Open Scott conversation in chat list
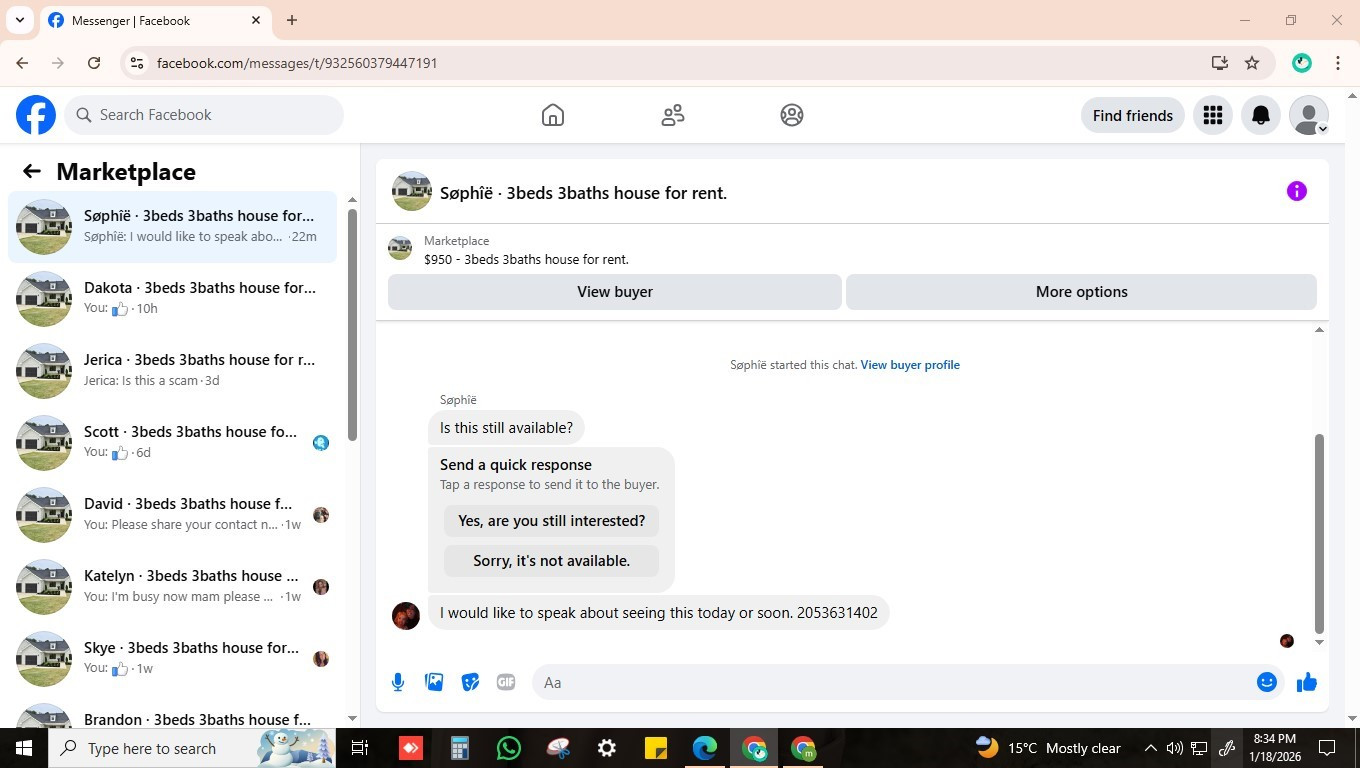1360x768 pixels. 173,443
